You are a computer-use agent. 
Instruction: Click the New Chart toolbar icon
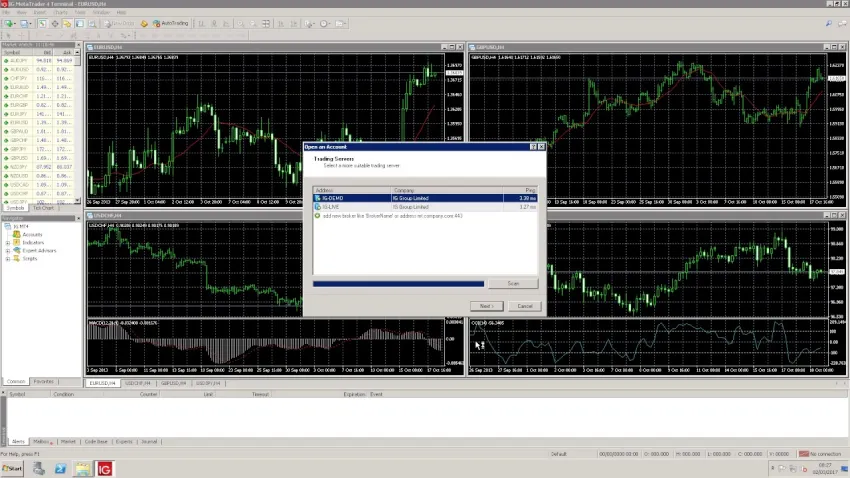9,23
